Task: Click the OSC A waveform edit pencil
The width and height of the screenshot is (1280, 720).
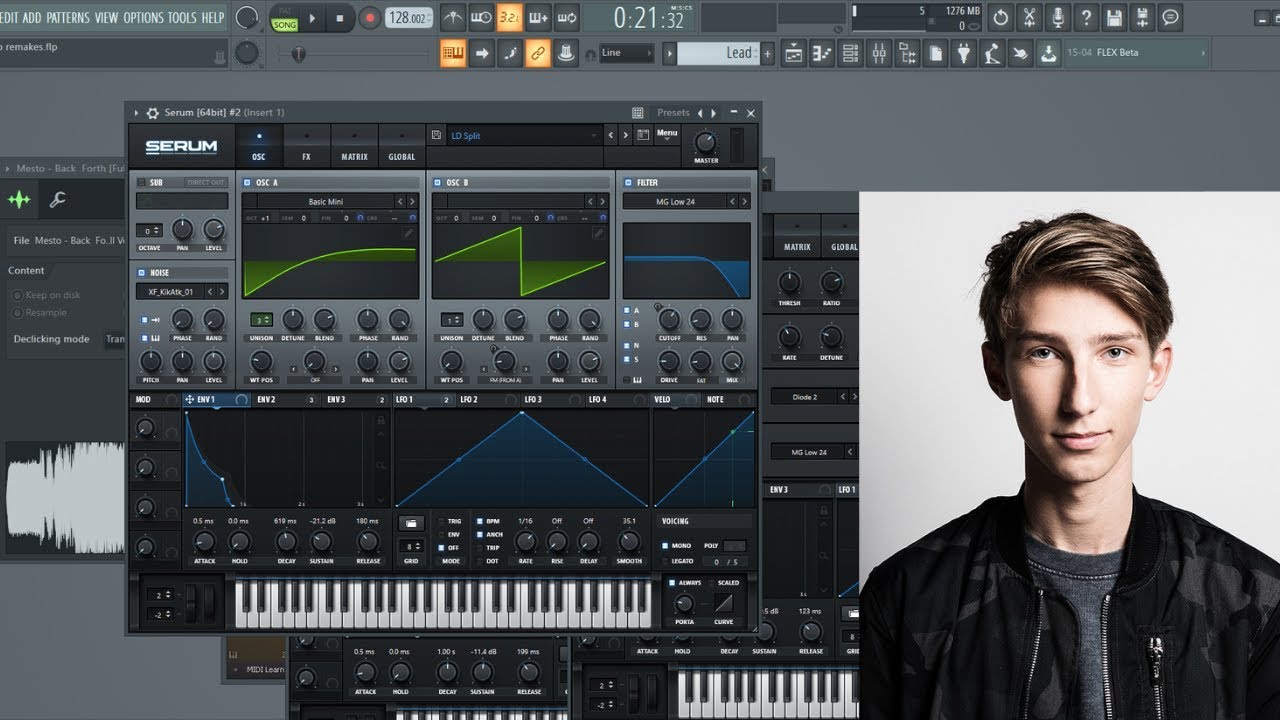Action: click(x=409, y=233)
